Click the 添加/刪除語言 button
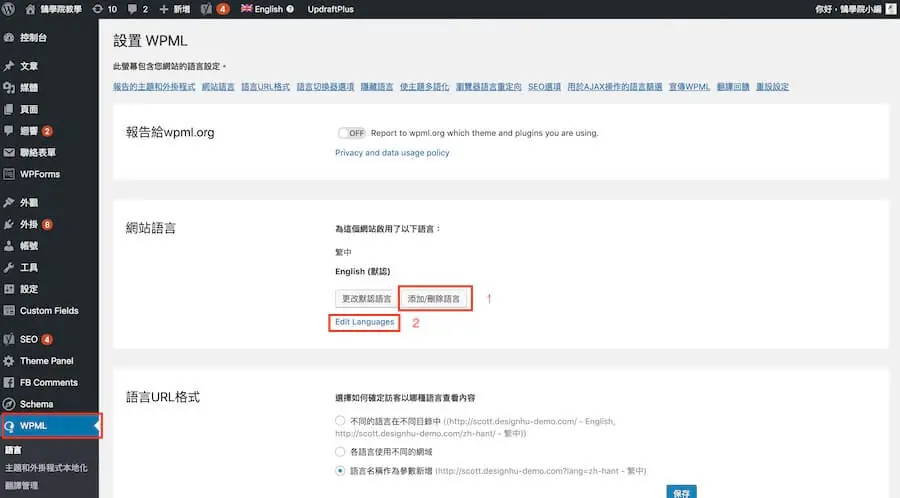 click(434, 299)
